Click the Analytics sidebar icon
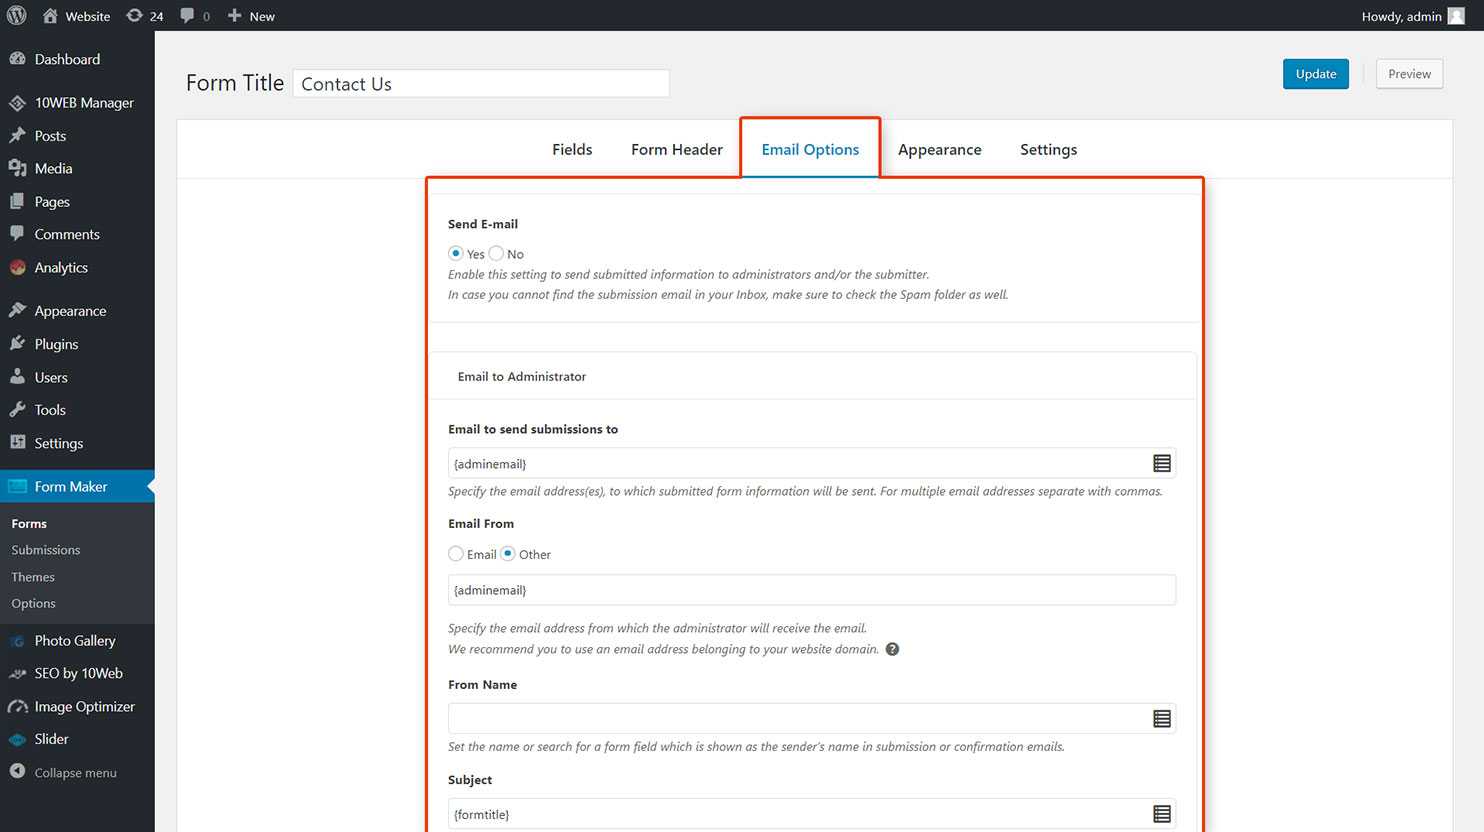Viewport: 1484px width, 832px height. [x=17, y=268]
